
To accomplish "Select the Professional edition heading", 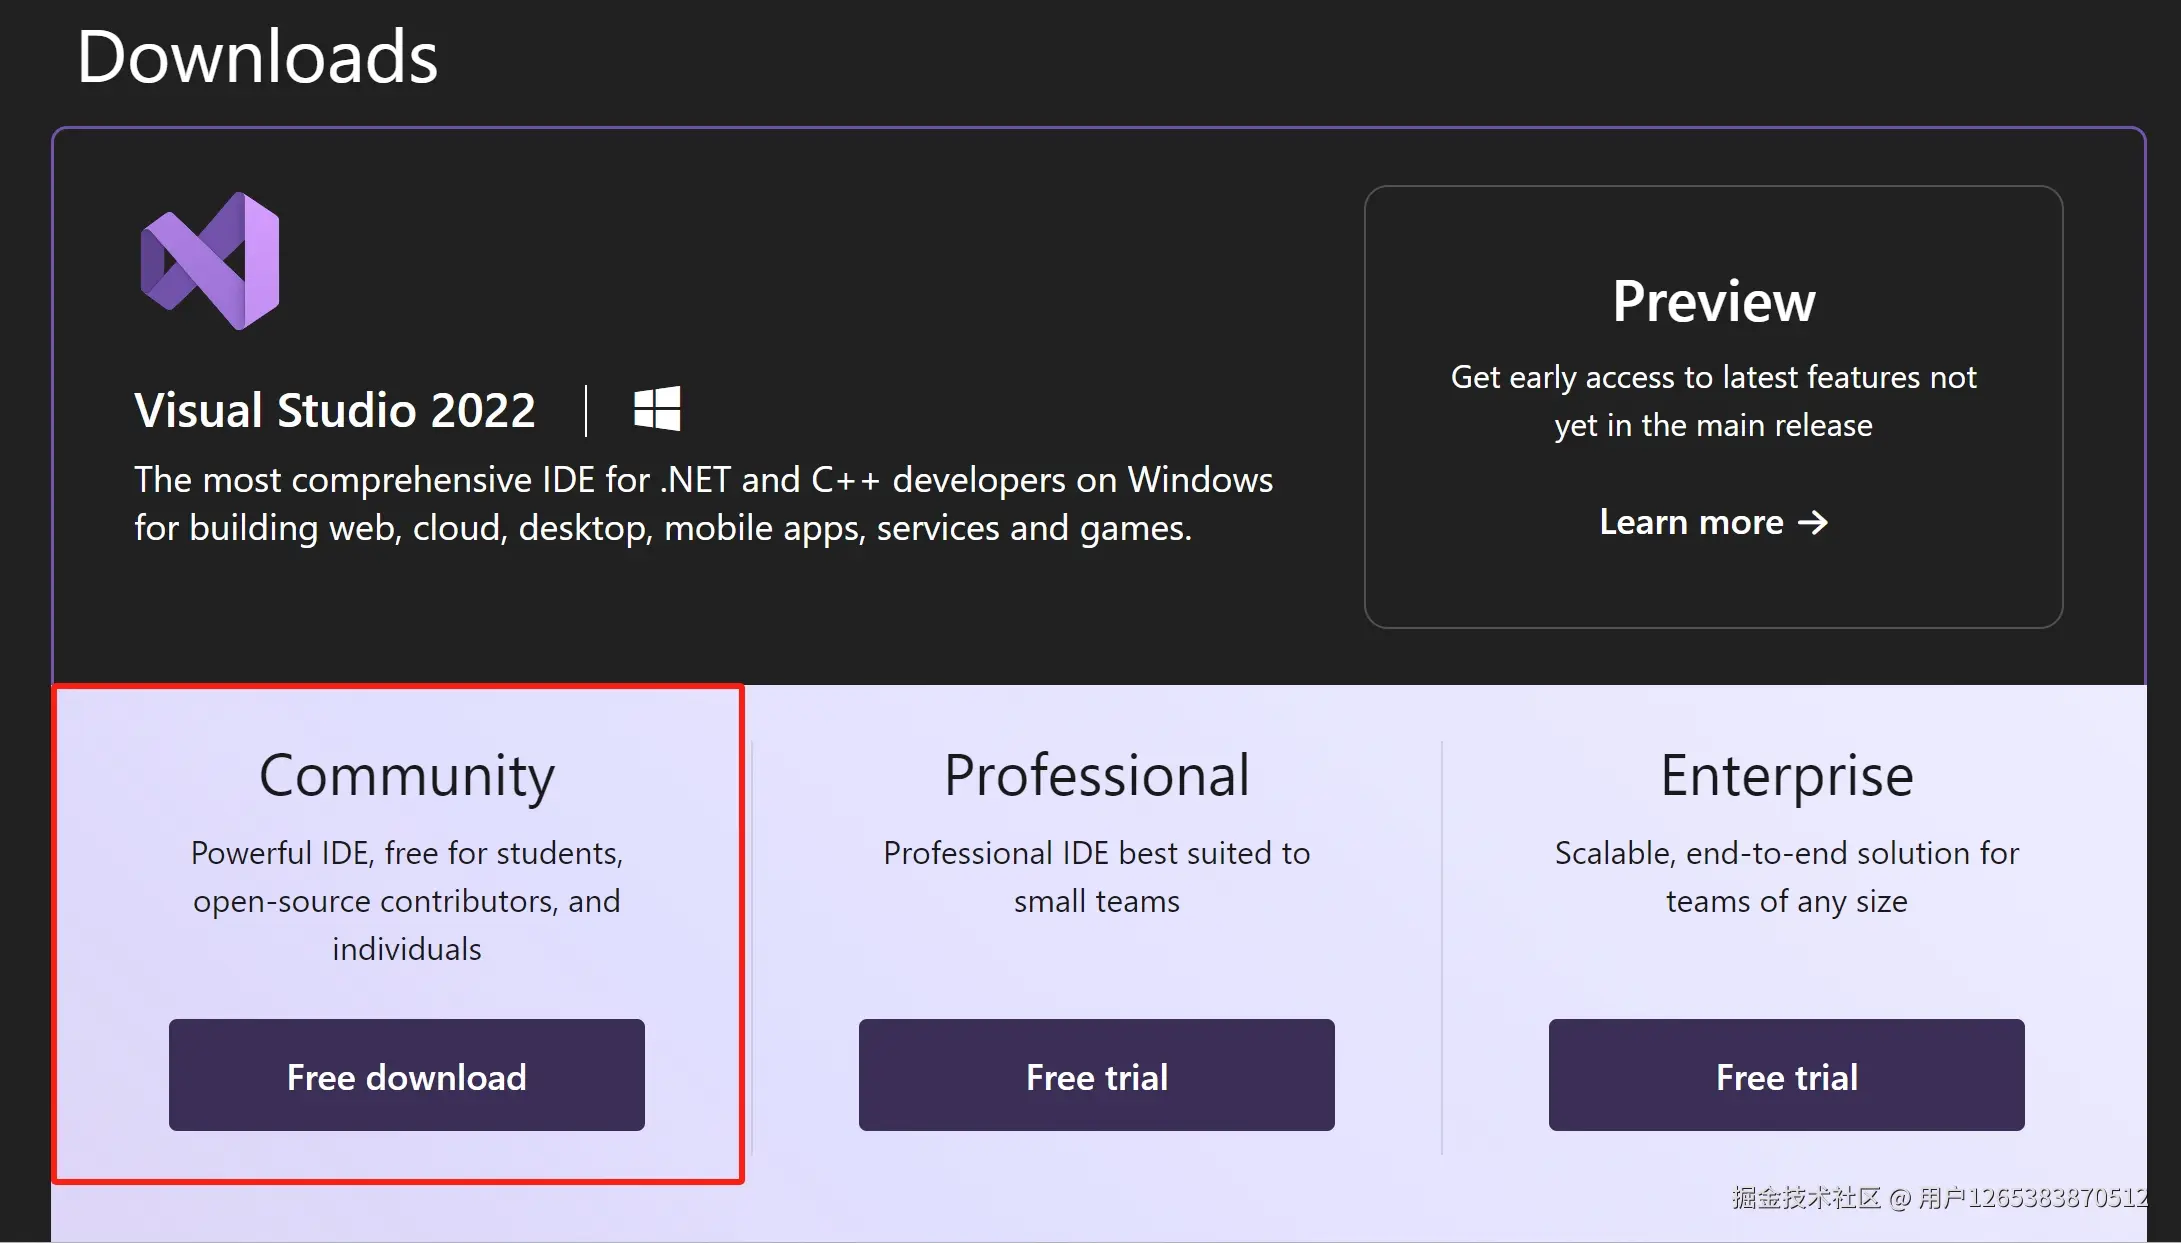I will coord(1096,775).
